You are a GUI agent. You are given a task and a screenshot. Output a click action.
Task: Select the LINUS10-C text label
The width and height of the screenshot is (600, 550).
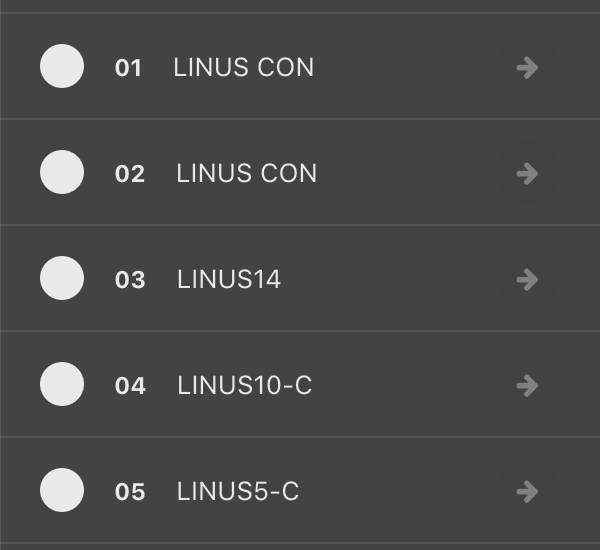(x=244, y=386)
